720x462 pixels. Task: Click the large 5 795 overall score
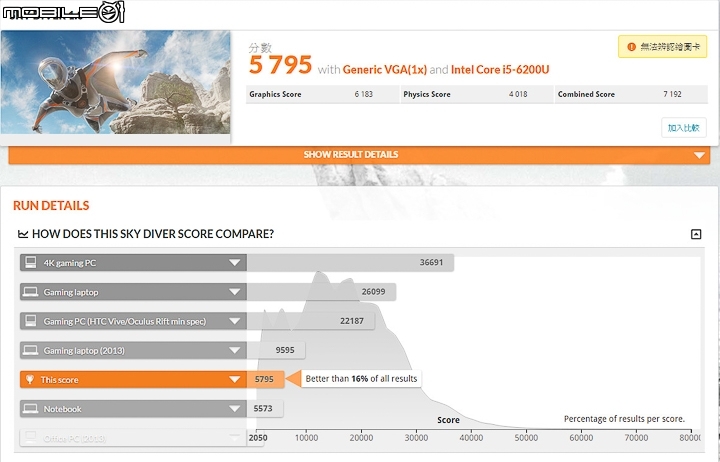coord(281,65)
